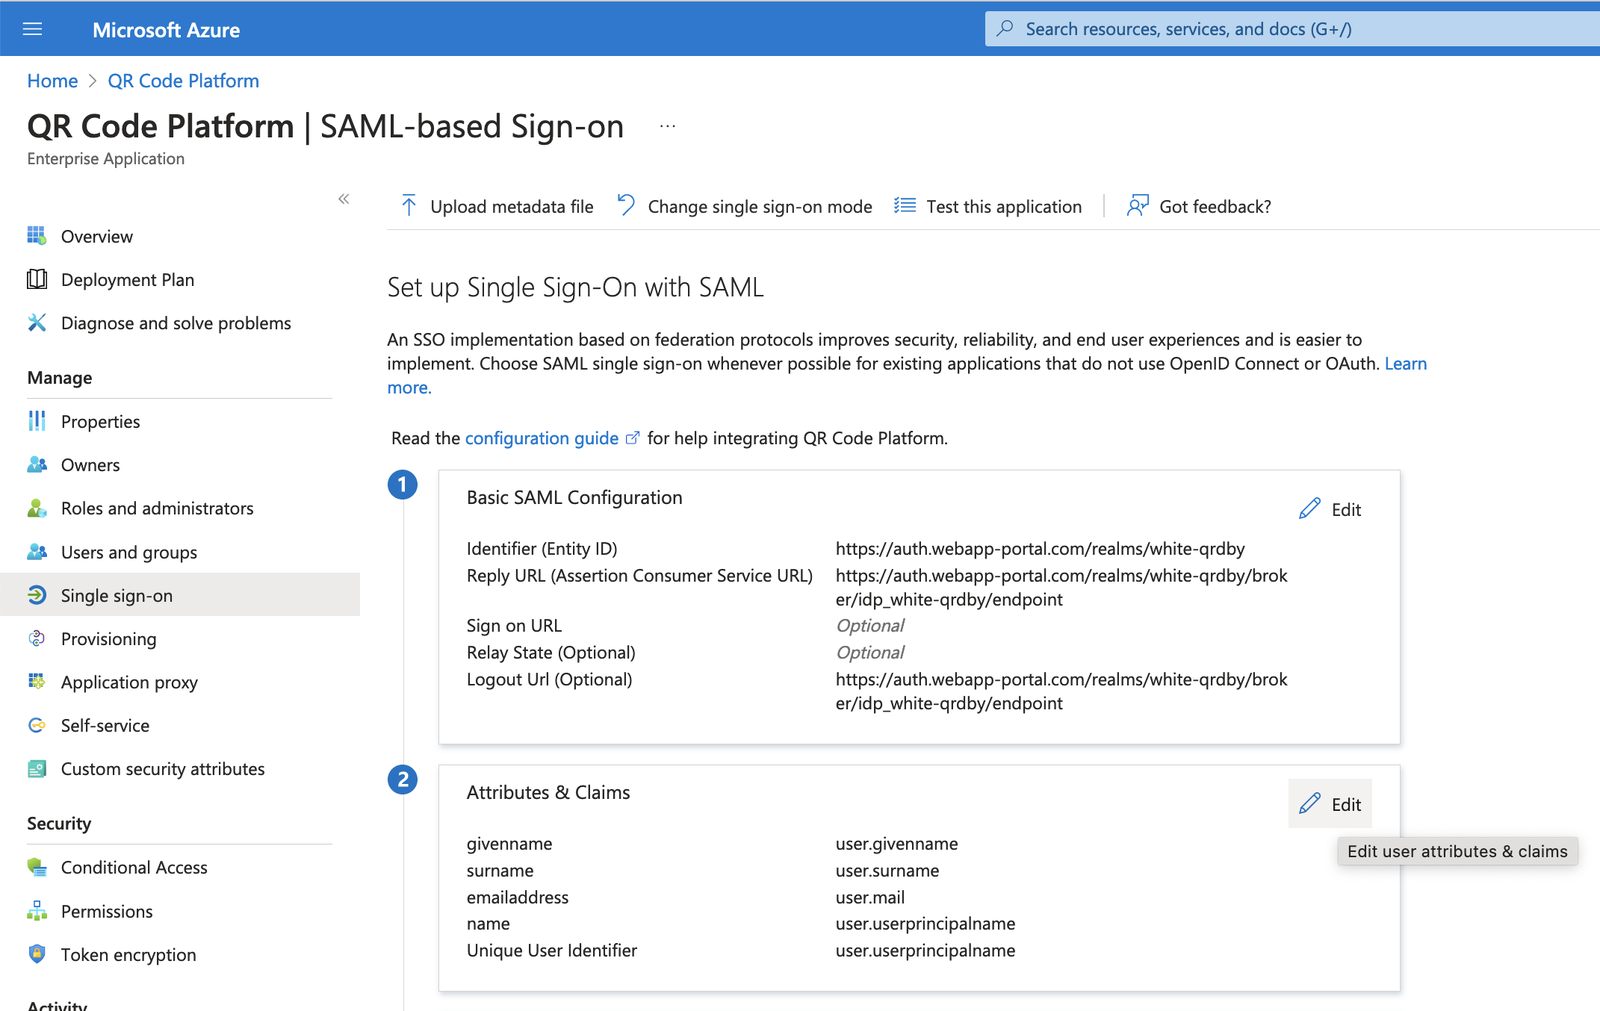This screenshot has width=1600, height=1011.
Task: Click the Permissions hierarchy icon
Action: click(x=37, y=910)
